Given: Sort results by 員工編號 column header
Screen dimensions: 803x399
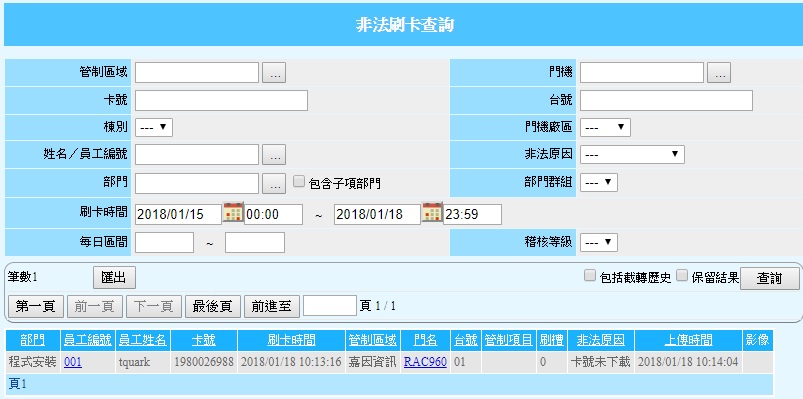Looking at the screenshot, I should pos(88,340).
